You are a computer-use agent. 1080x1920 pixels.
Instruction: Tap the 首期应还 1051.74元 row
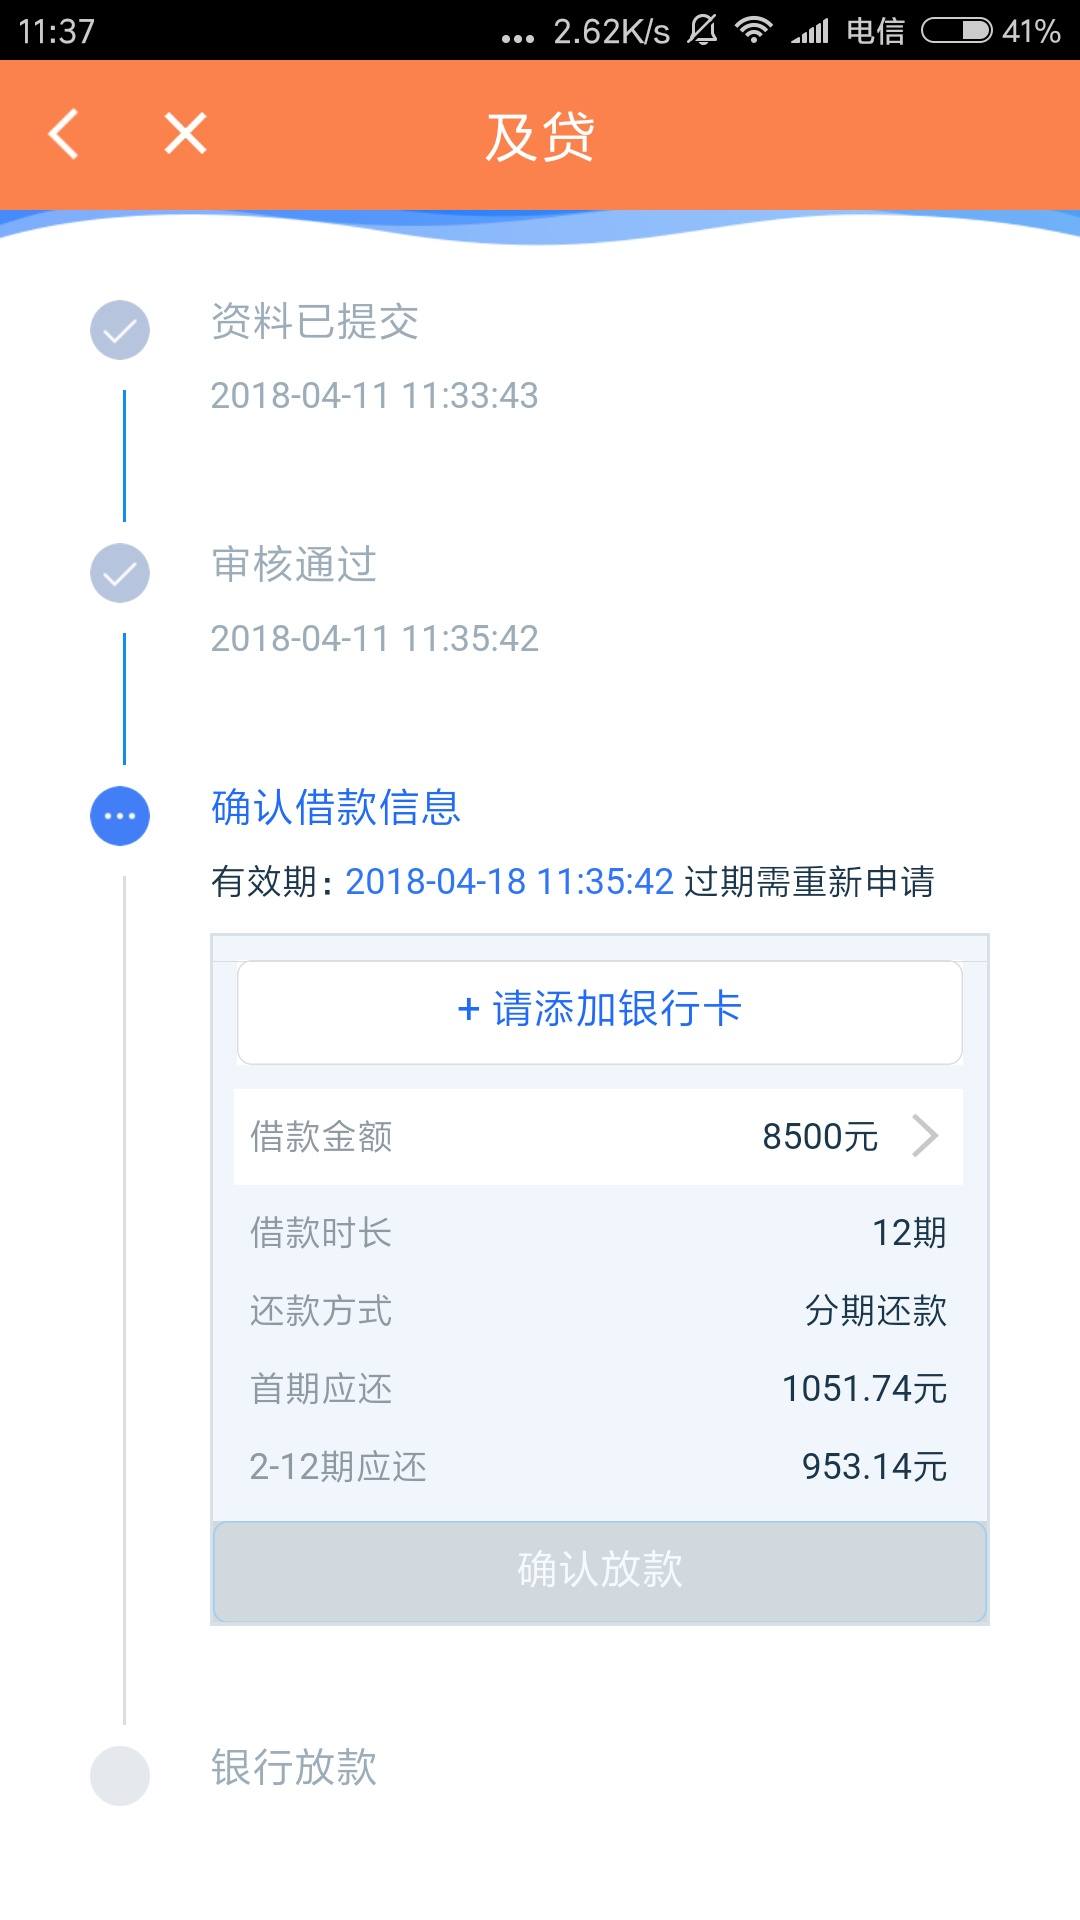598,1389
